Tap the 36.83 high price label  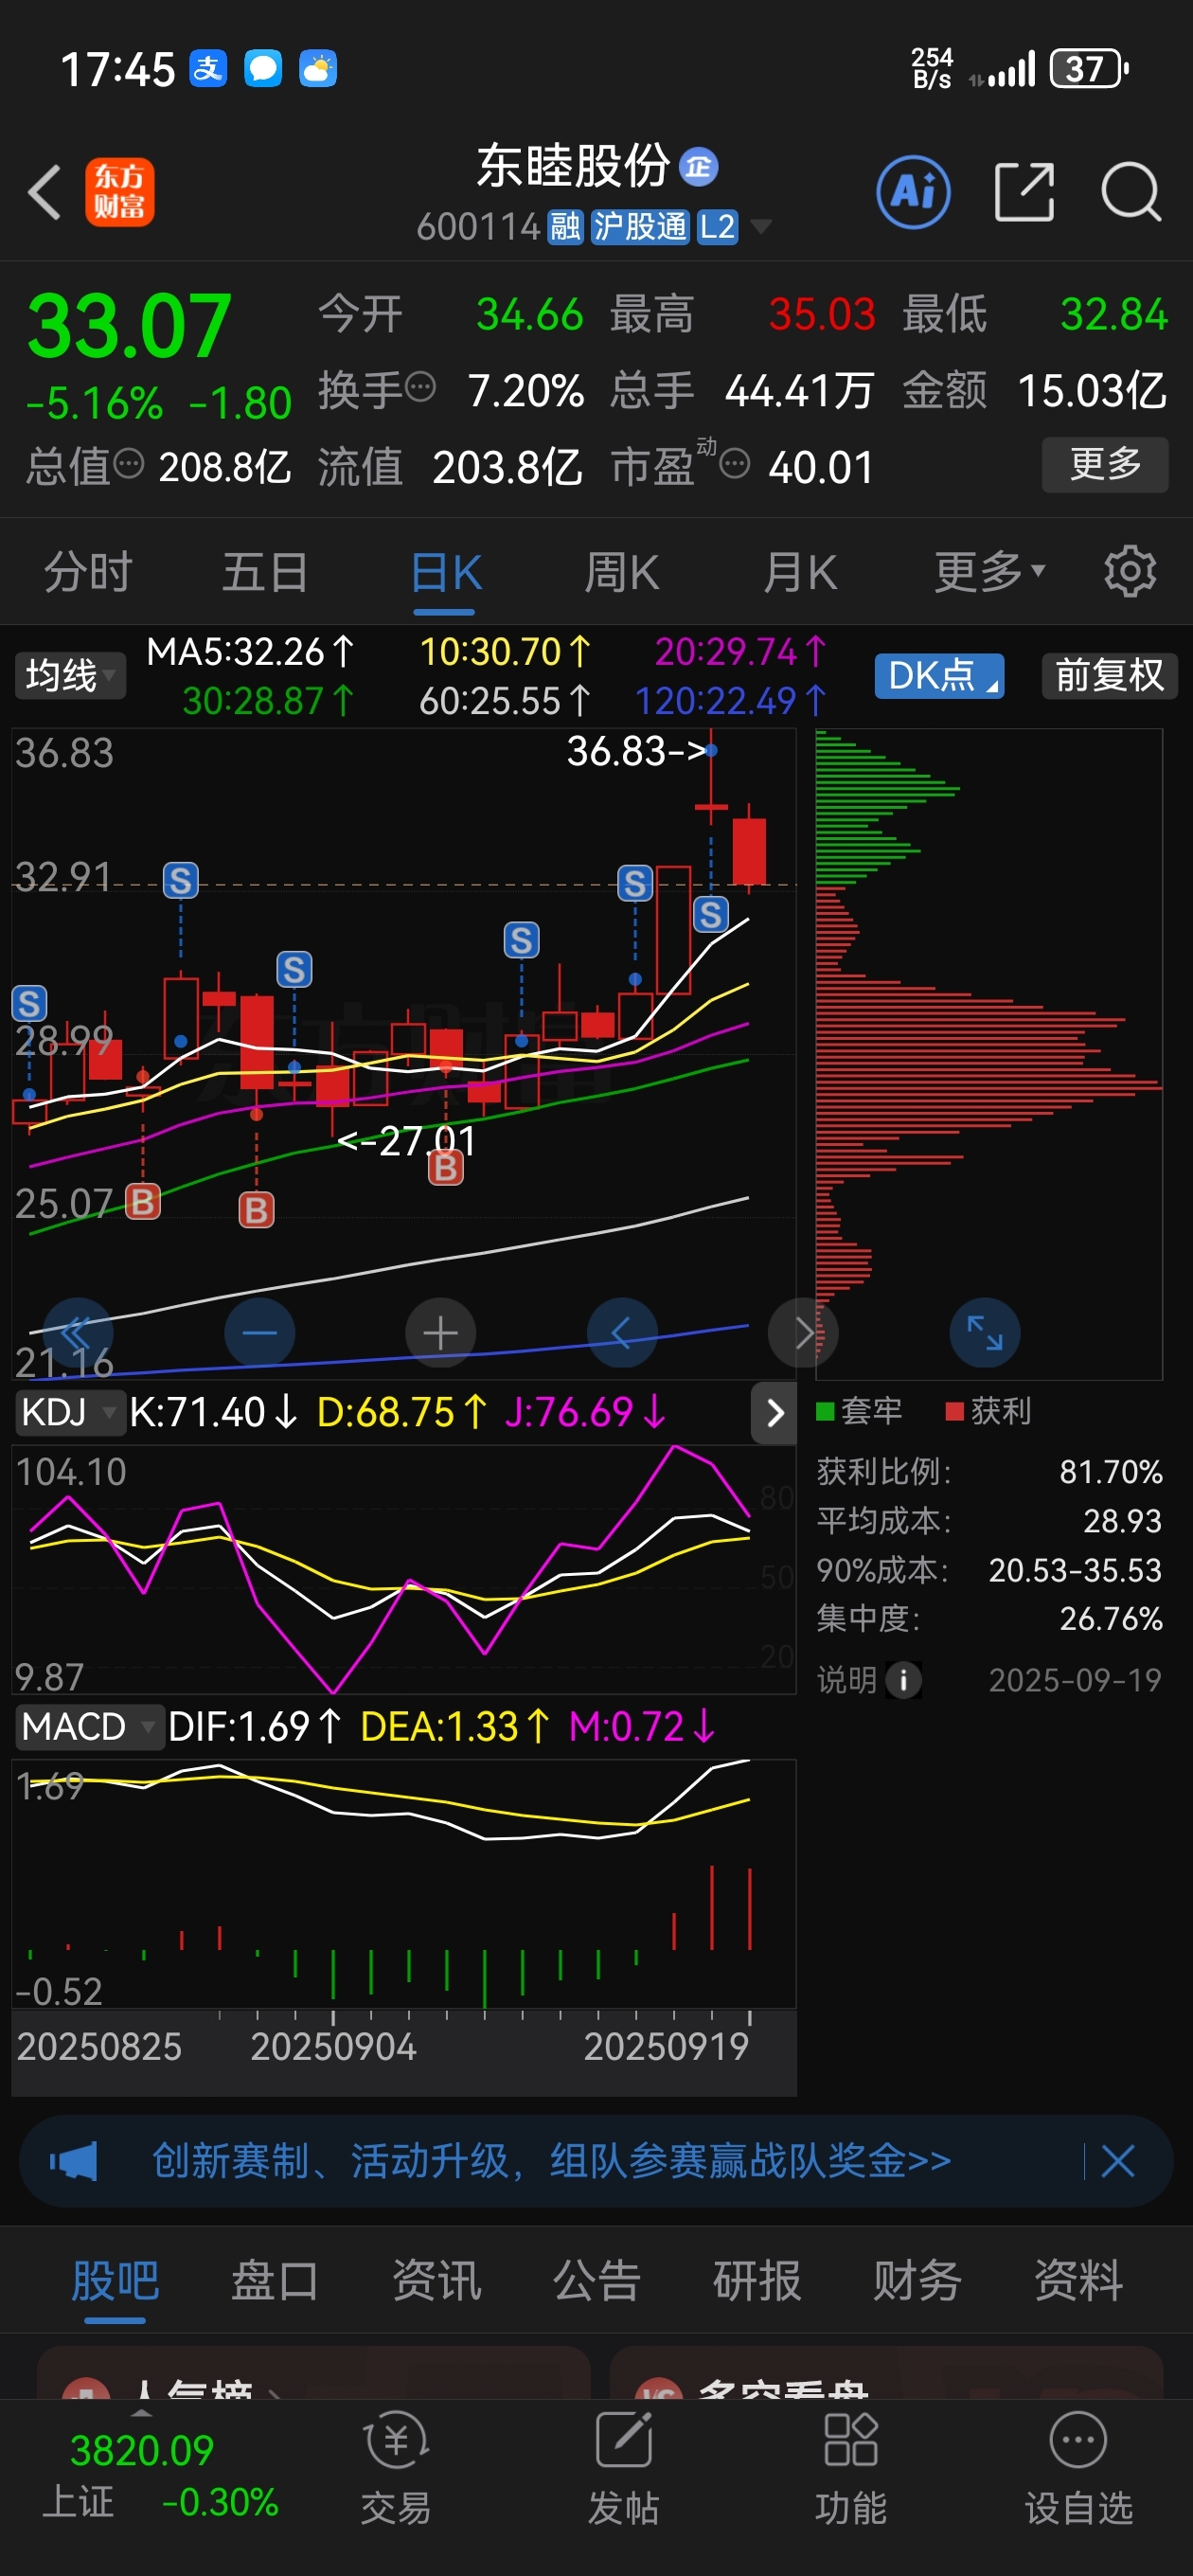[637, 751]
